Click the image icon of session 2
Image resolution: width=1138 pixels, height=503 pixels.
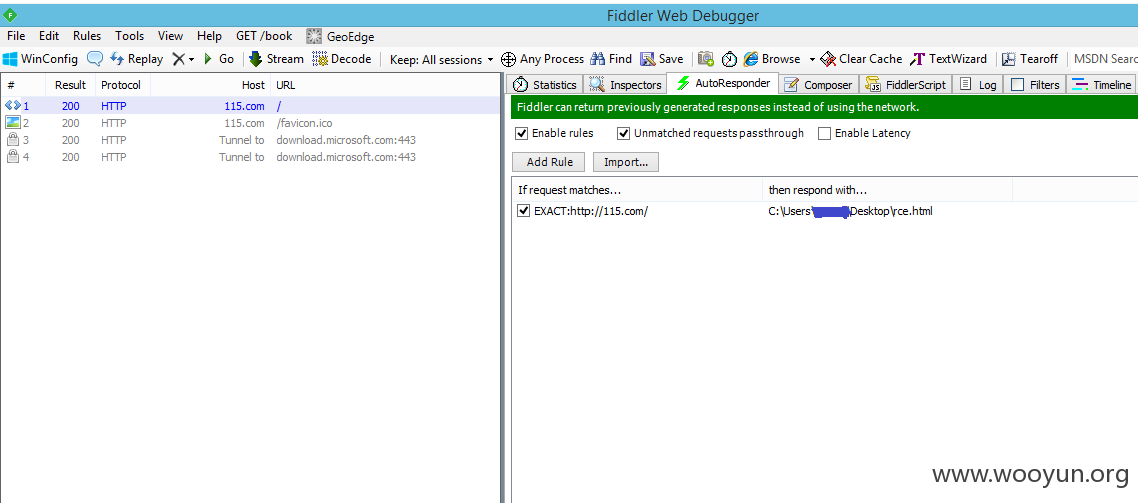(x=12, y=123)
